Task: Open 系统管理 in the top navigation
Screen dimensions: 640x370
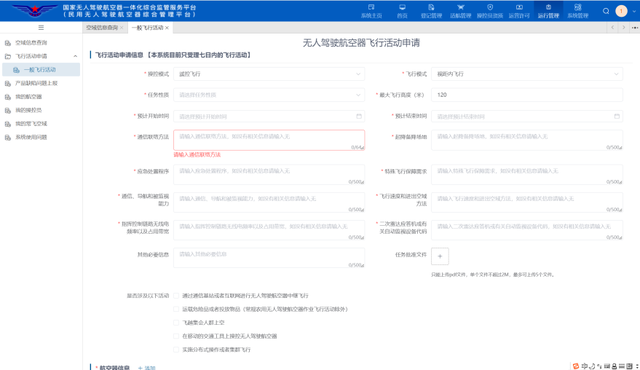Action: tap(578, 11)
